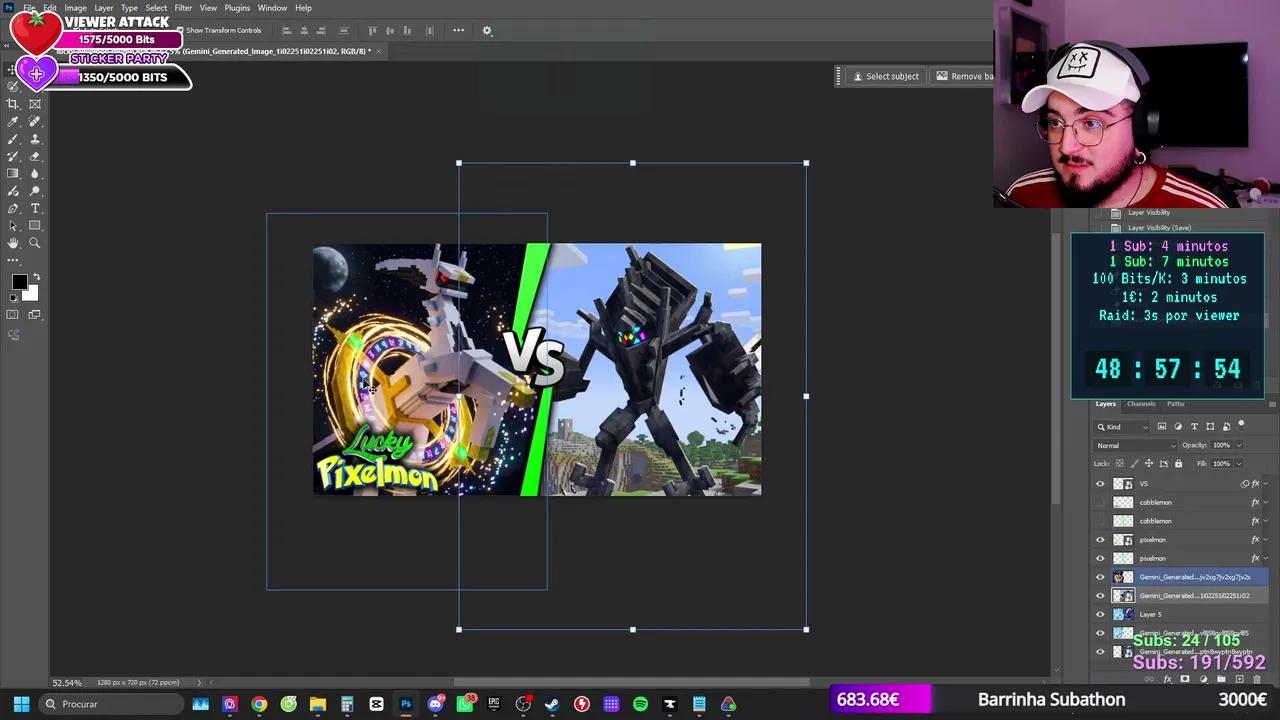
Task: Expand the VS layer effects
Action: 1266,484
